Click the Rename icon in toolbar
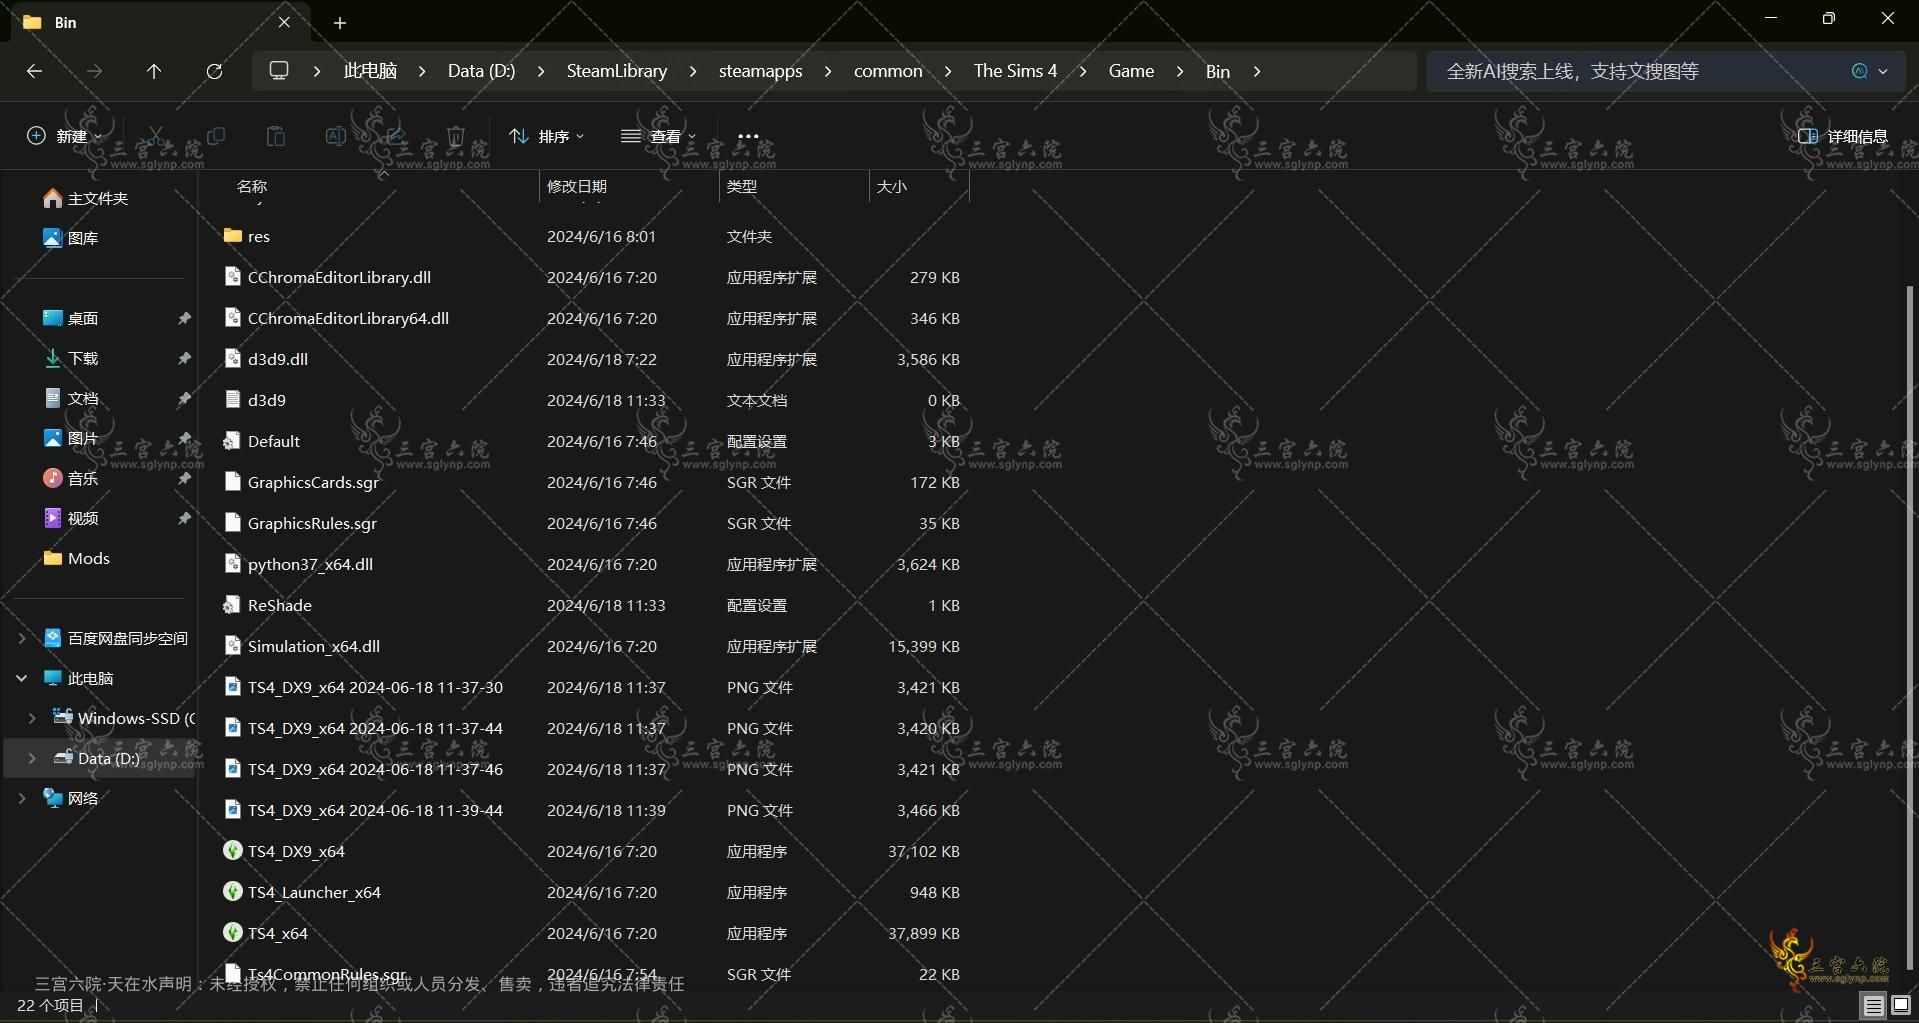This screenshot has width=1919, height=1023. [336, 136]
